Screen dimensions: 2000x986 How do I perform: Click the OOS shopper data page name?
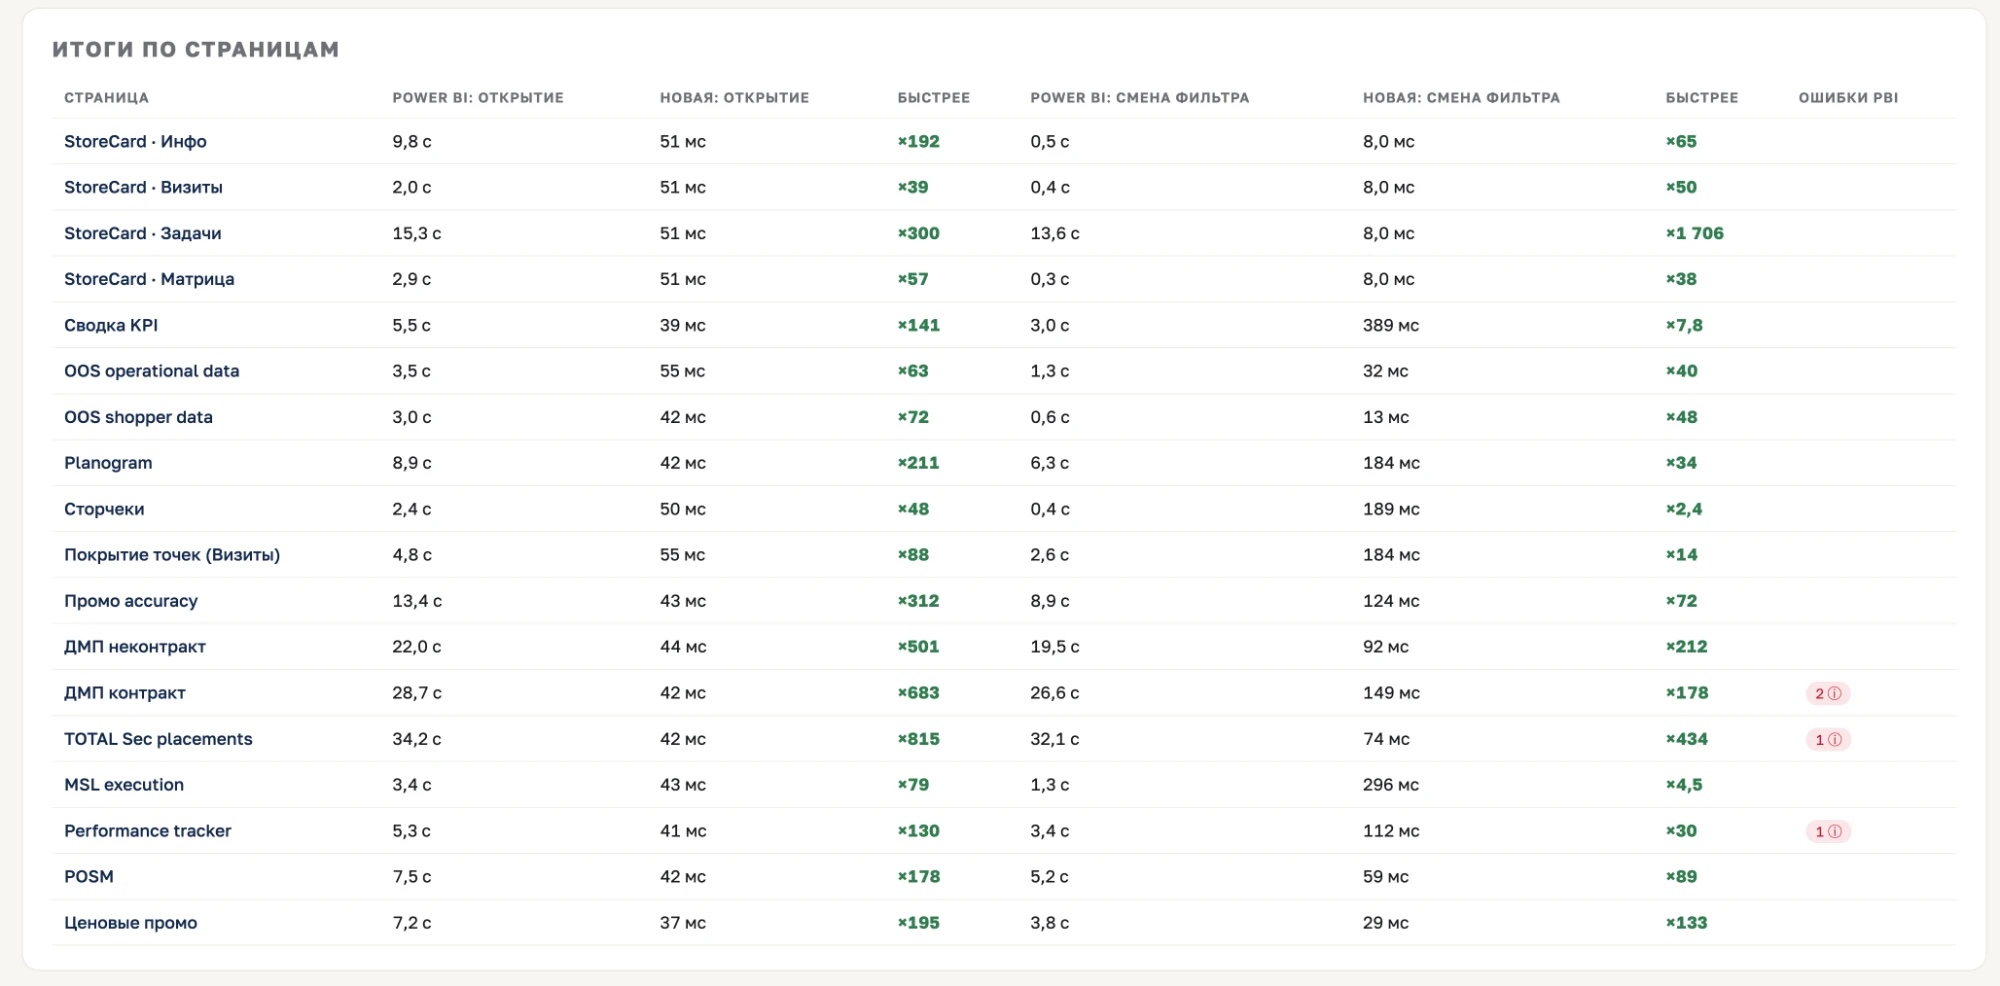[x=138, y=417]
